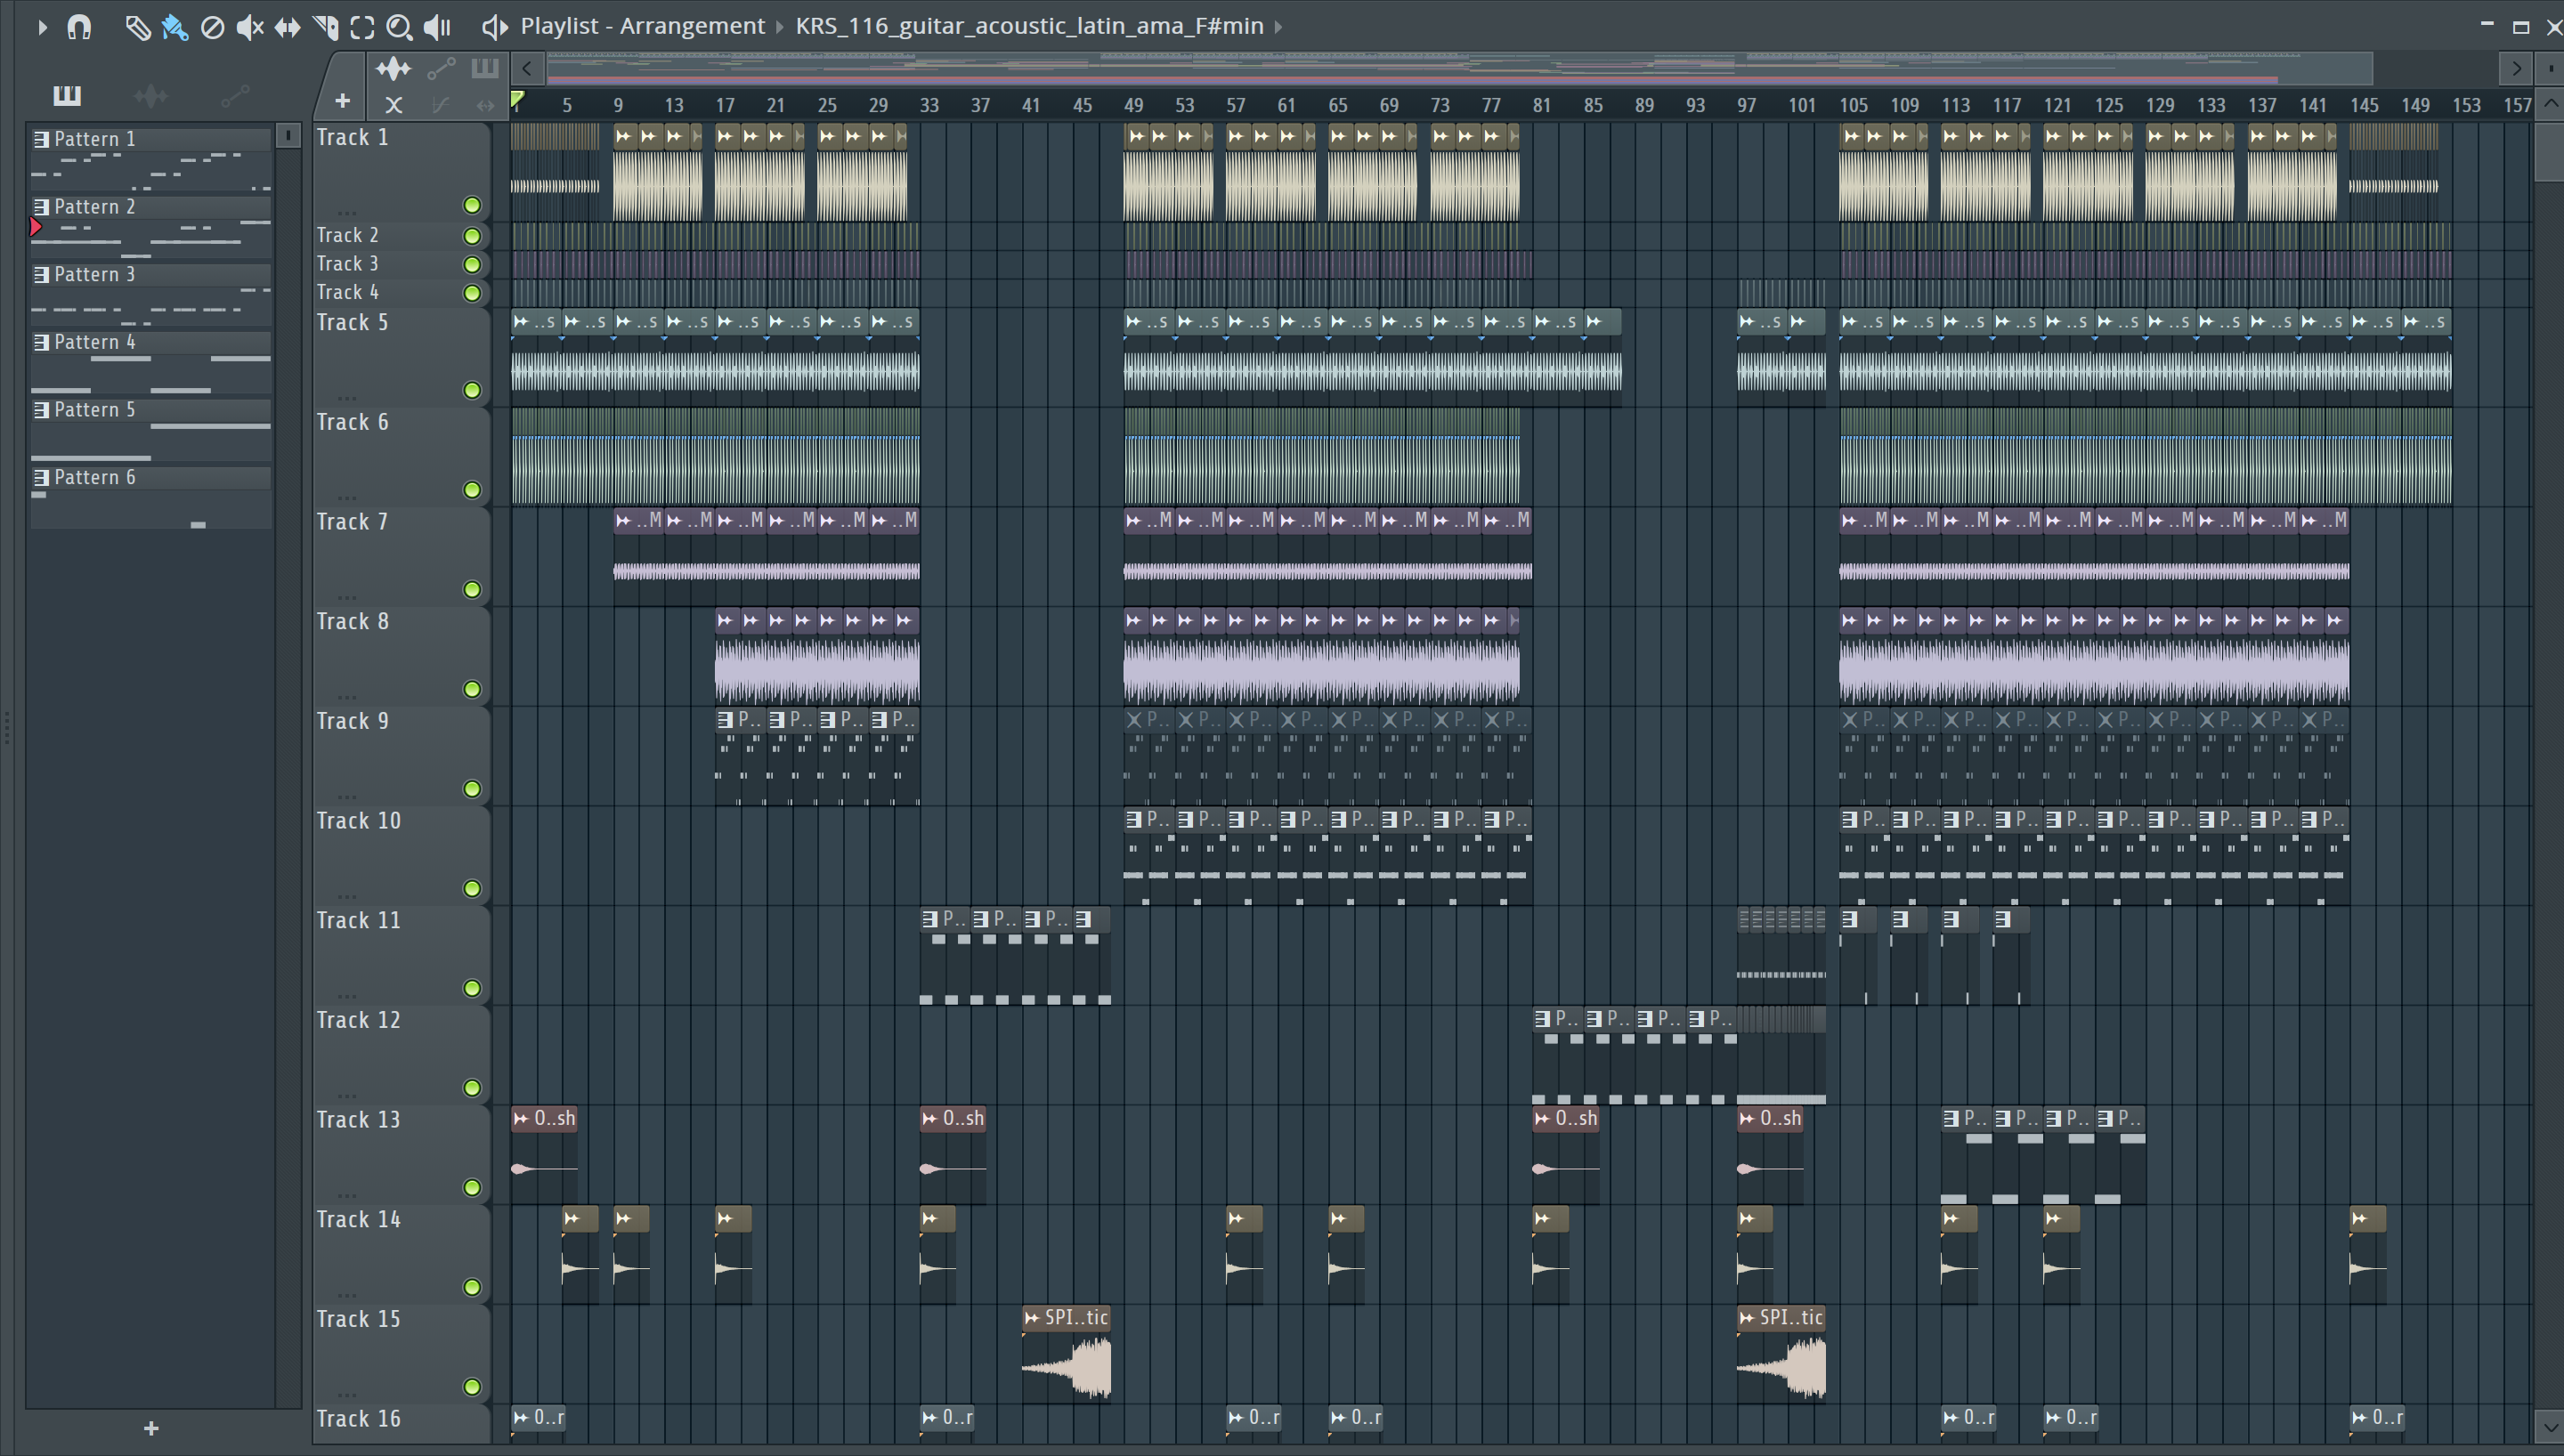Click the speaker icon beside Playlist title

tap(494, 27)
